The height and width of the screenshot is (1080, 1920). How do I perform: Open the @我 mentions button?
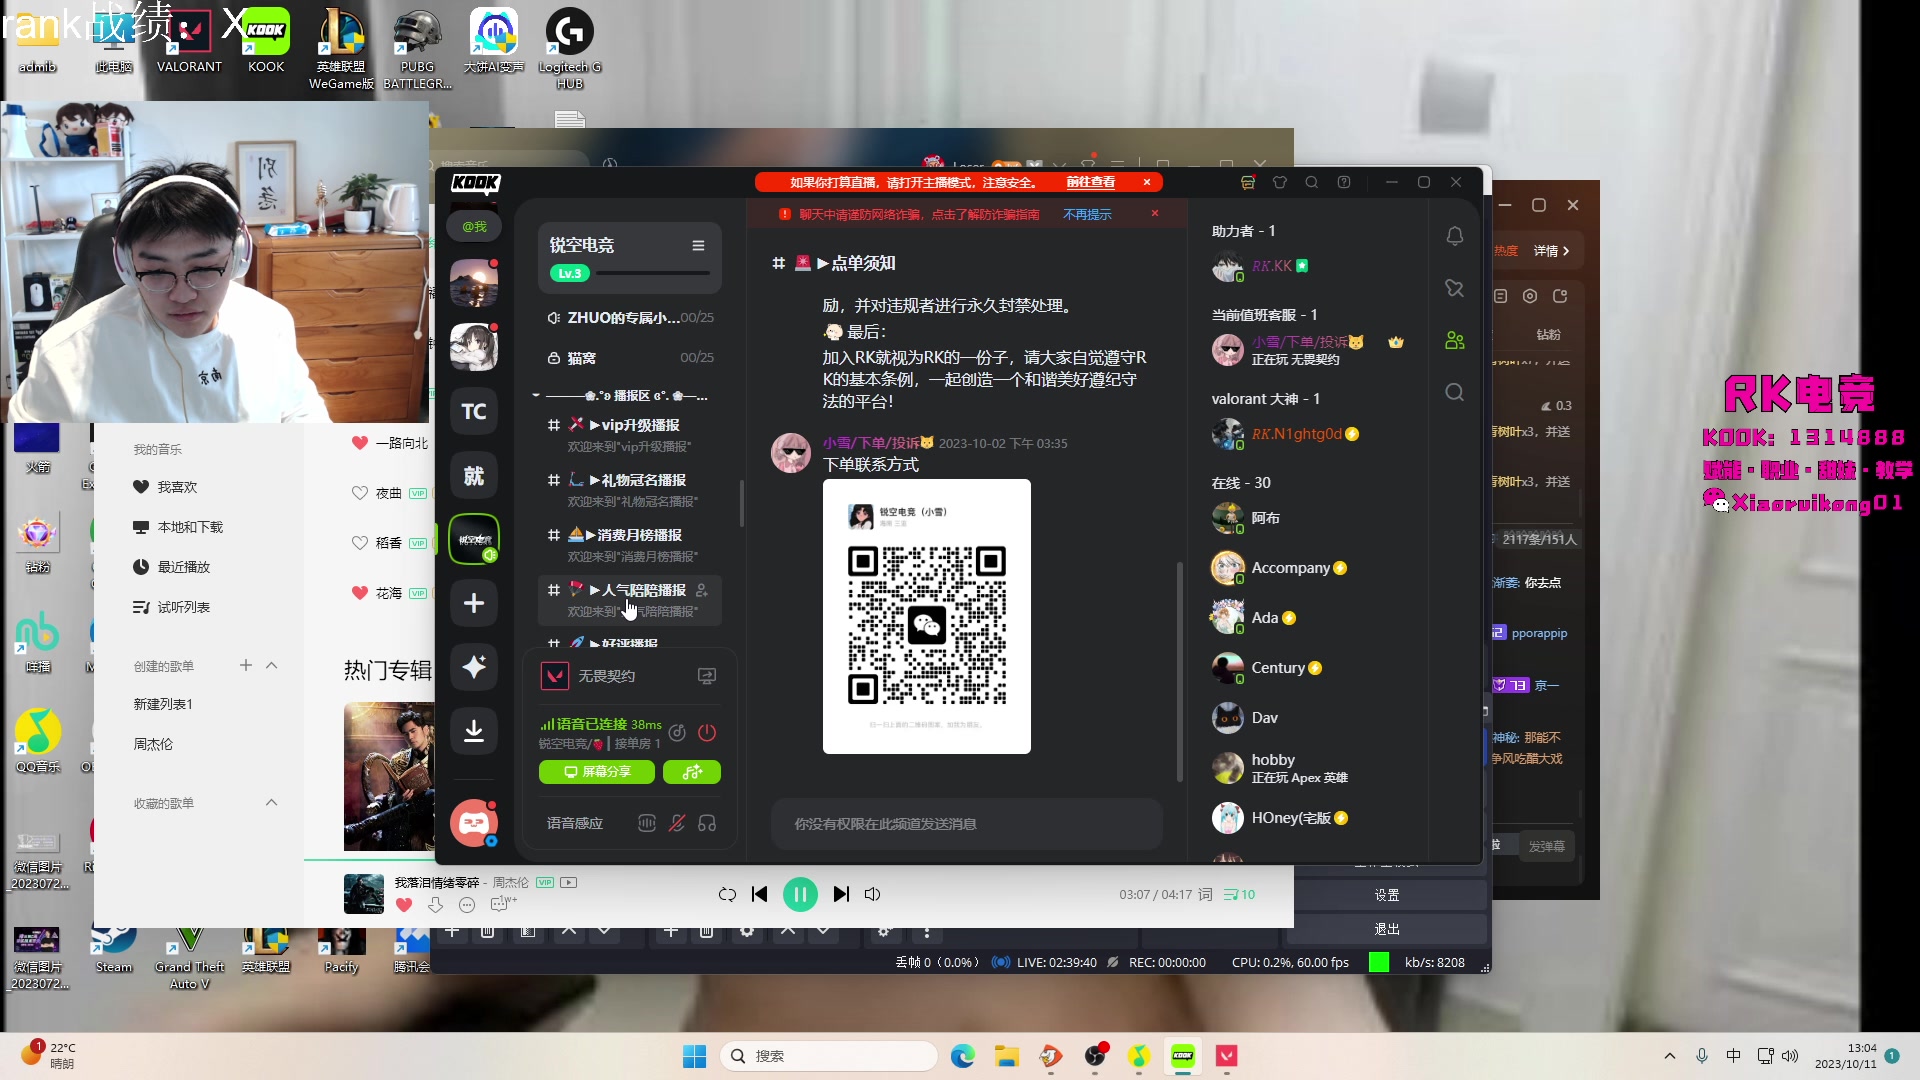474,227
